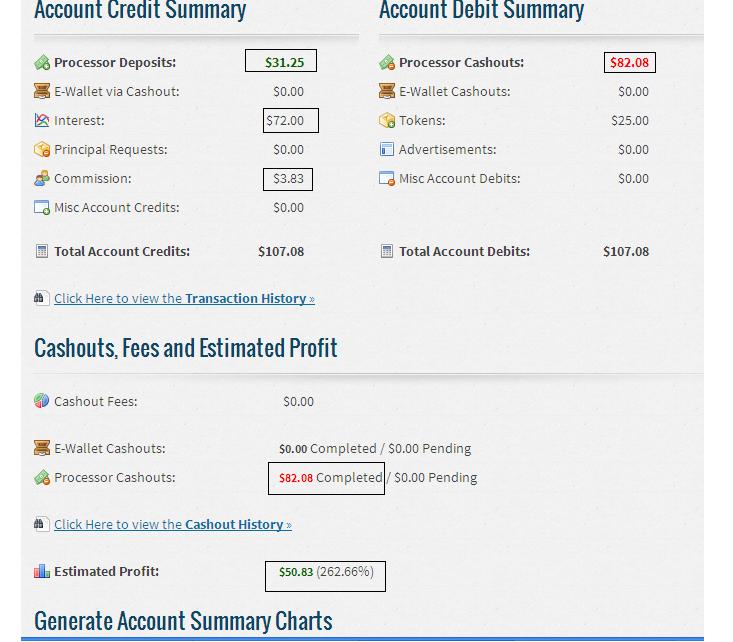Click the Principal Requests icon
Viewport: 733px width, 642px height.
click(42, 150)
